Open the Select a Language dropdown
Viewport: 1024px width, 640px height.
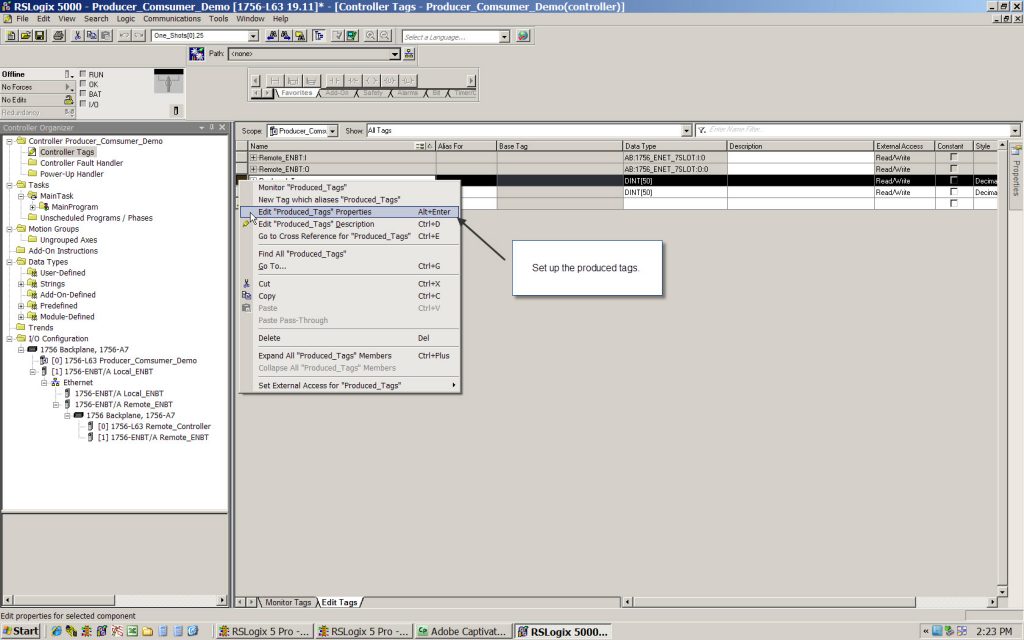pos(504,37)
